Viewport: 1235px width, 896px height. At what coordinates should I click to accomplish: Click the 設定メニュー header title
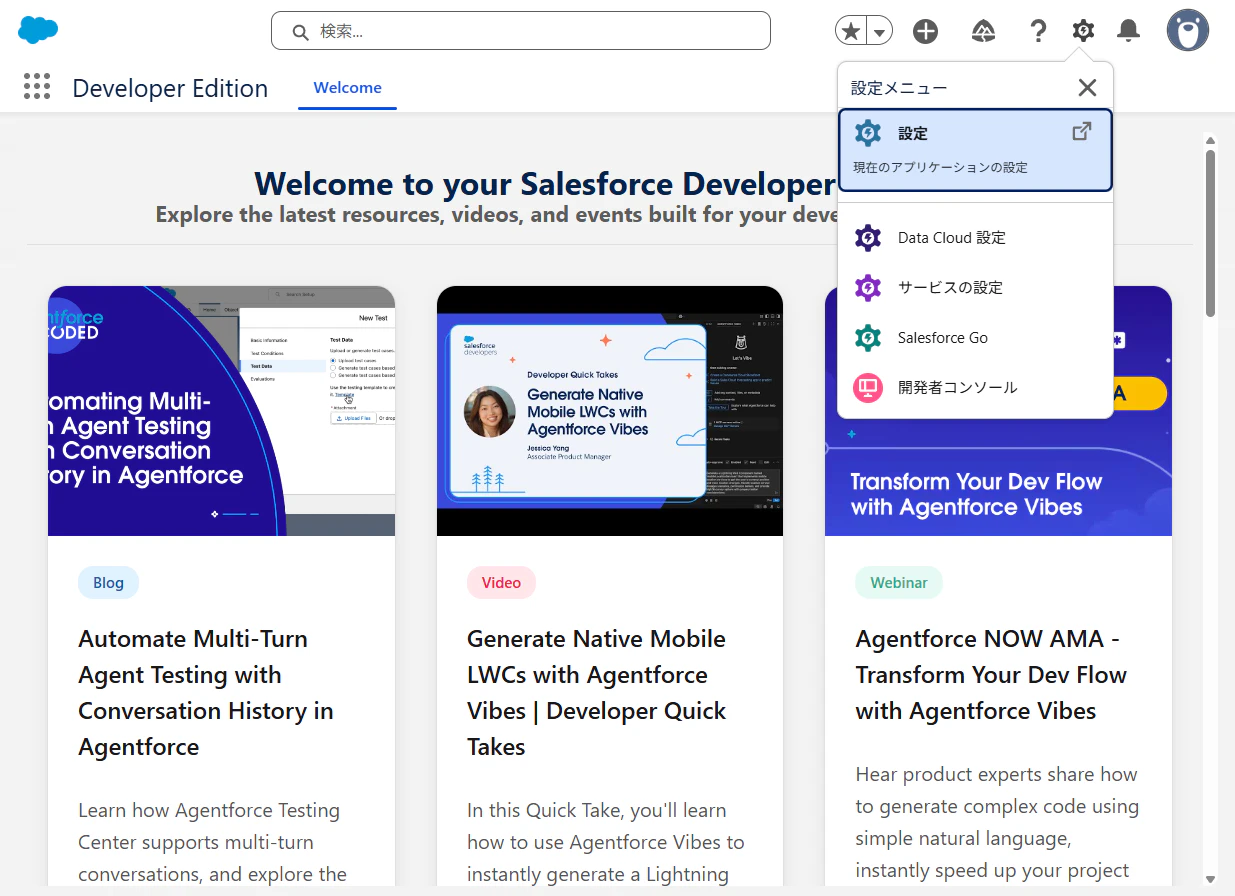click(x=899, y=88)
